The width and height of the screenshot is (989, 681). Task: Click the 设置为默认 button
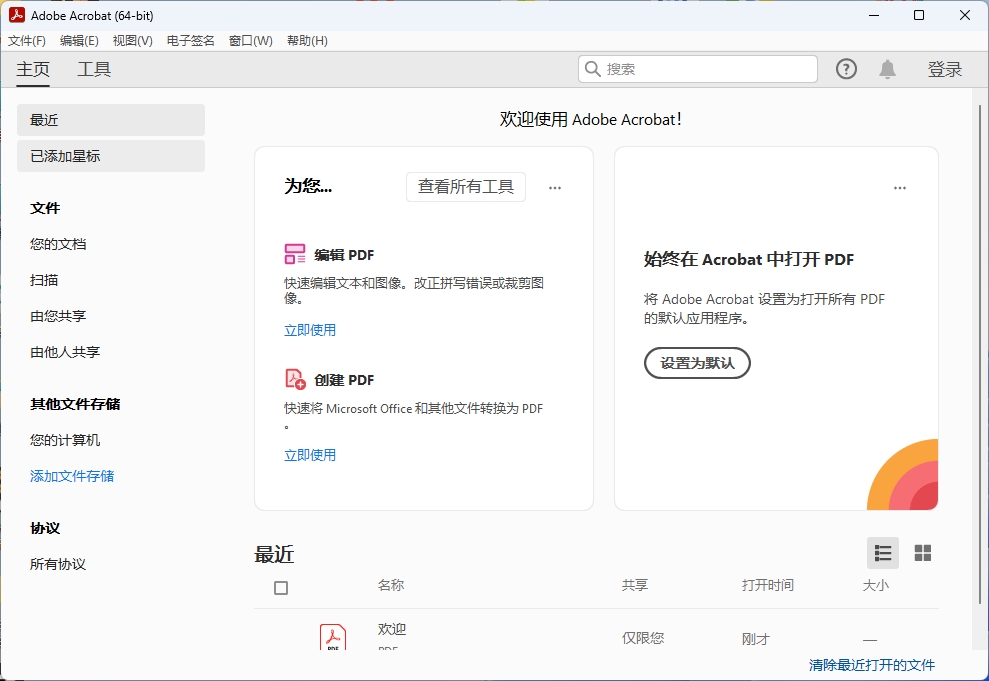click(697, 363)
